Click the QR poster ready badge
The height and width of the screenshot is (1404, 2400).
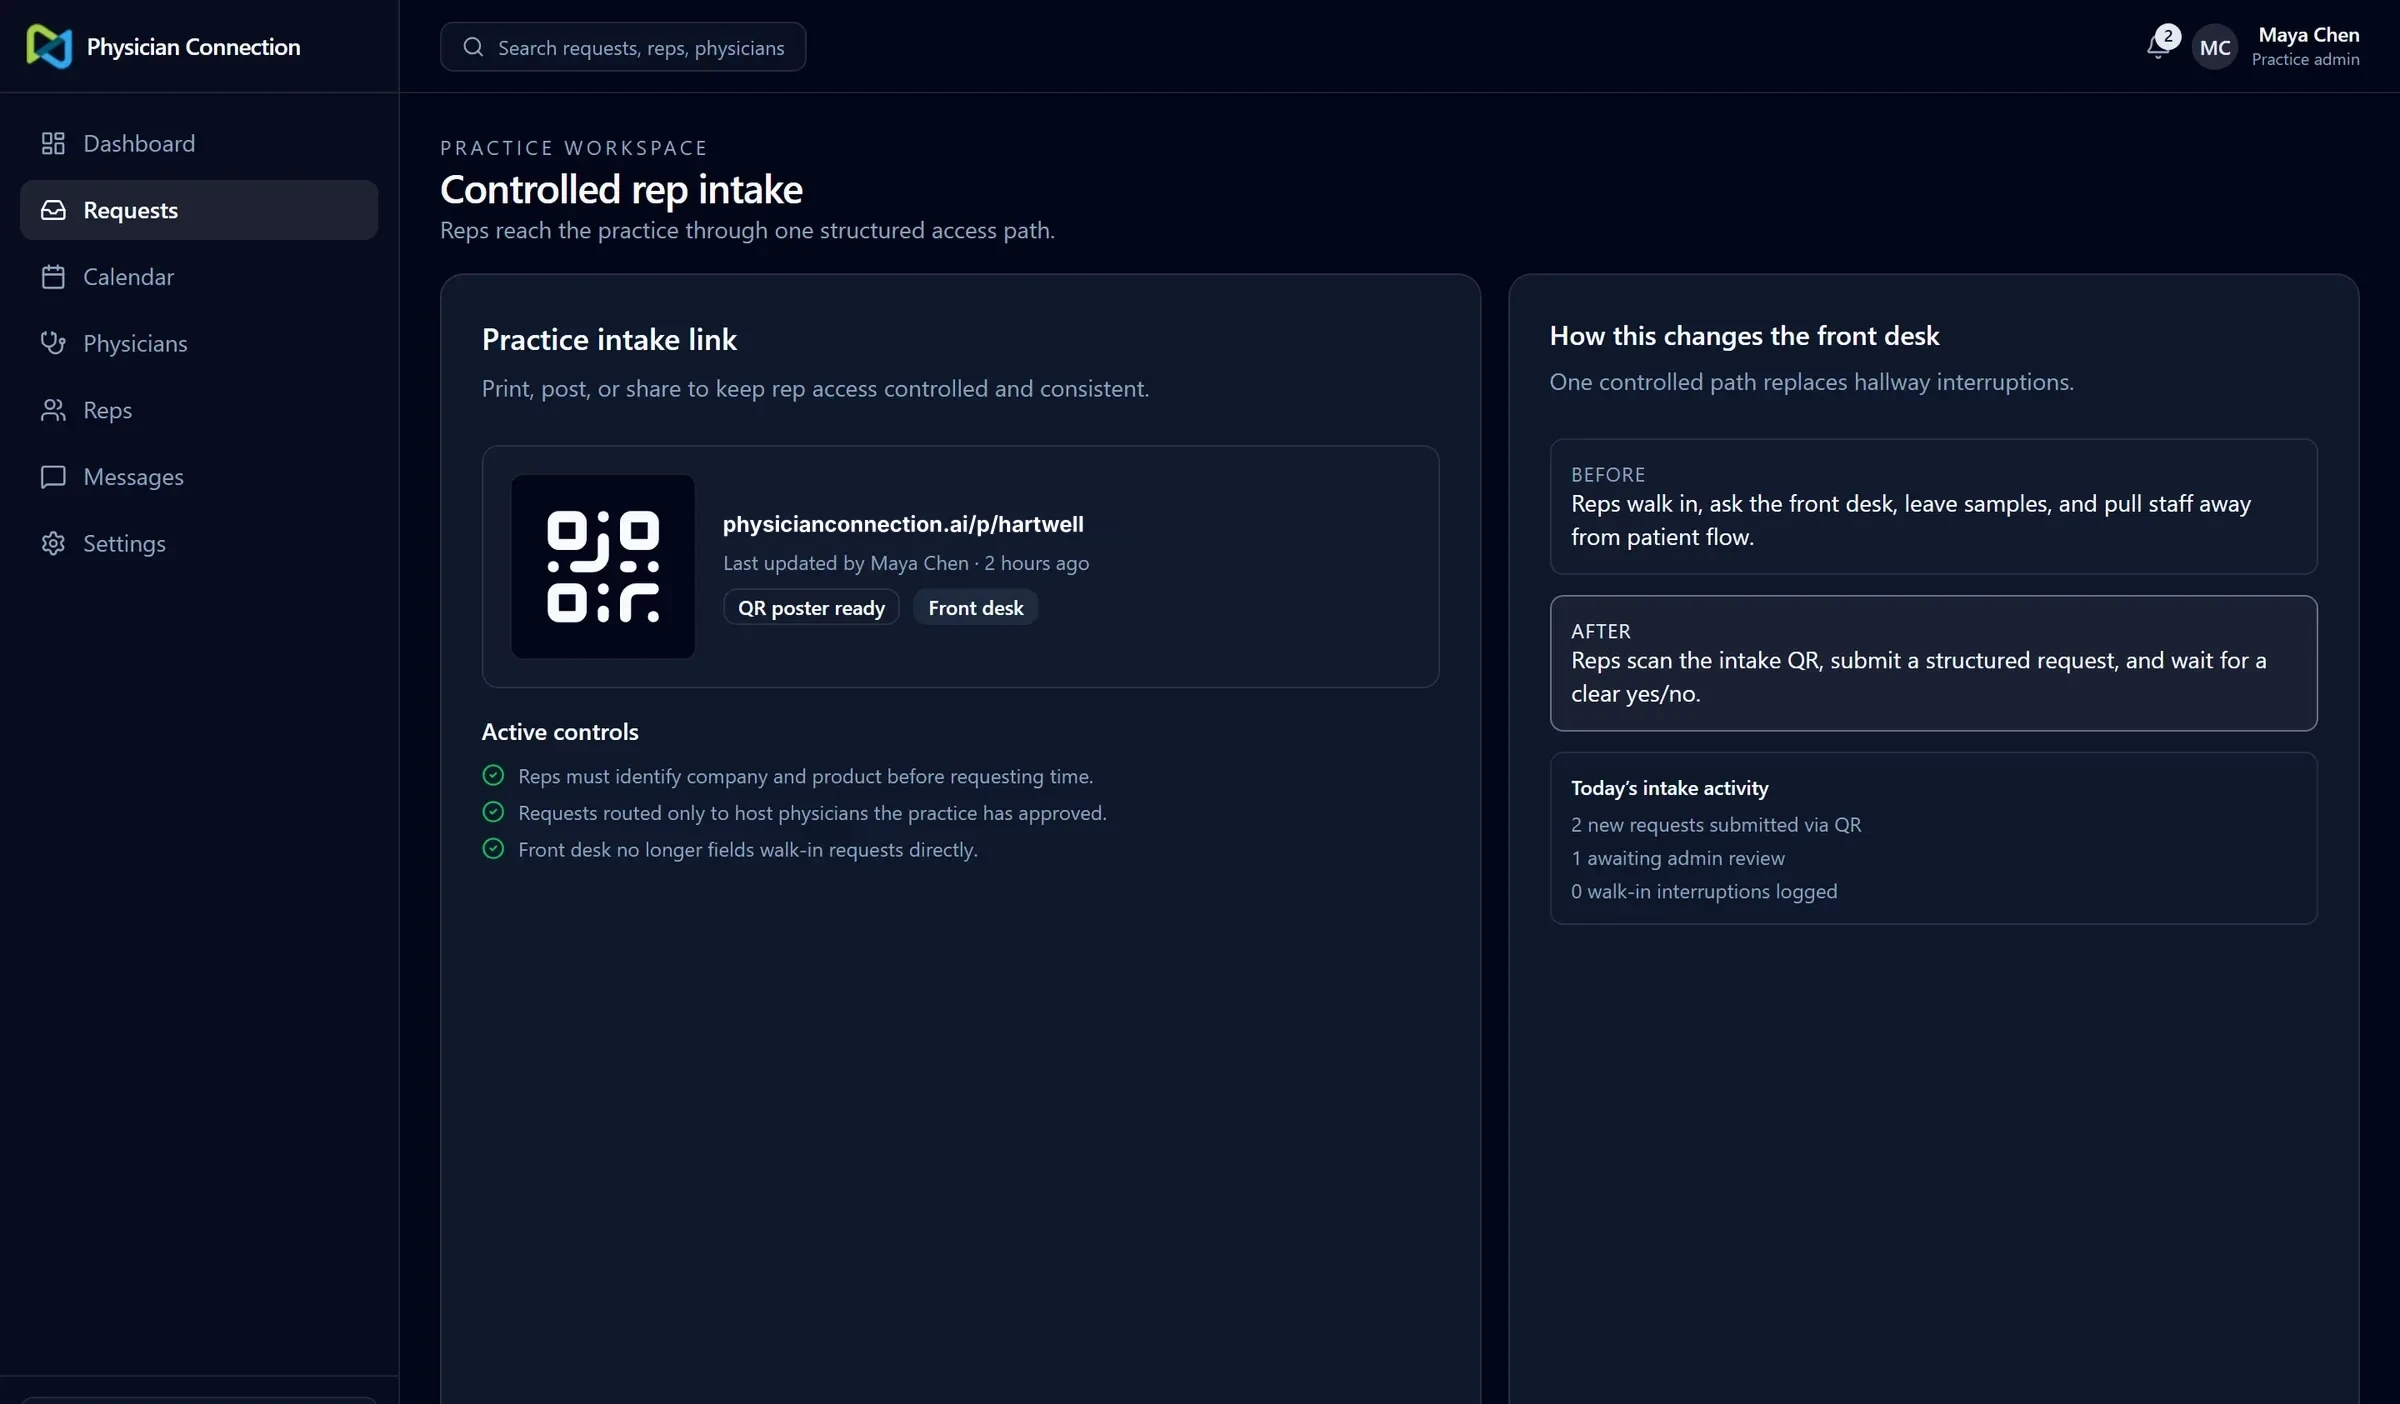[x=811, y=608]
